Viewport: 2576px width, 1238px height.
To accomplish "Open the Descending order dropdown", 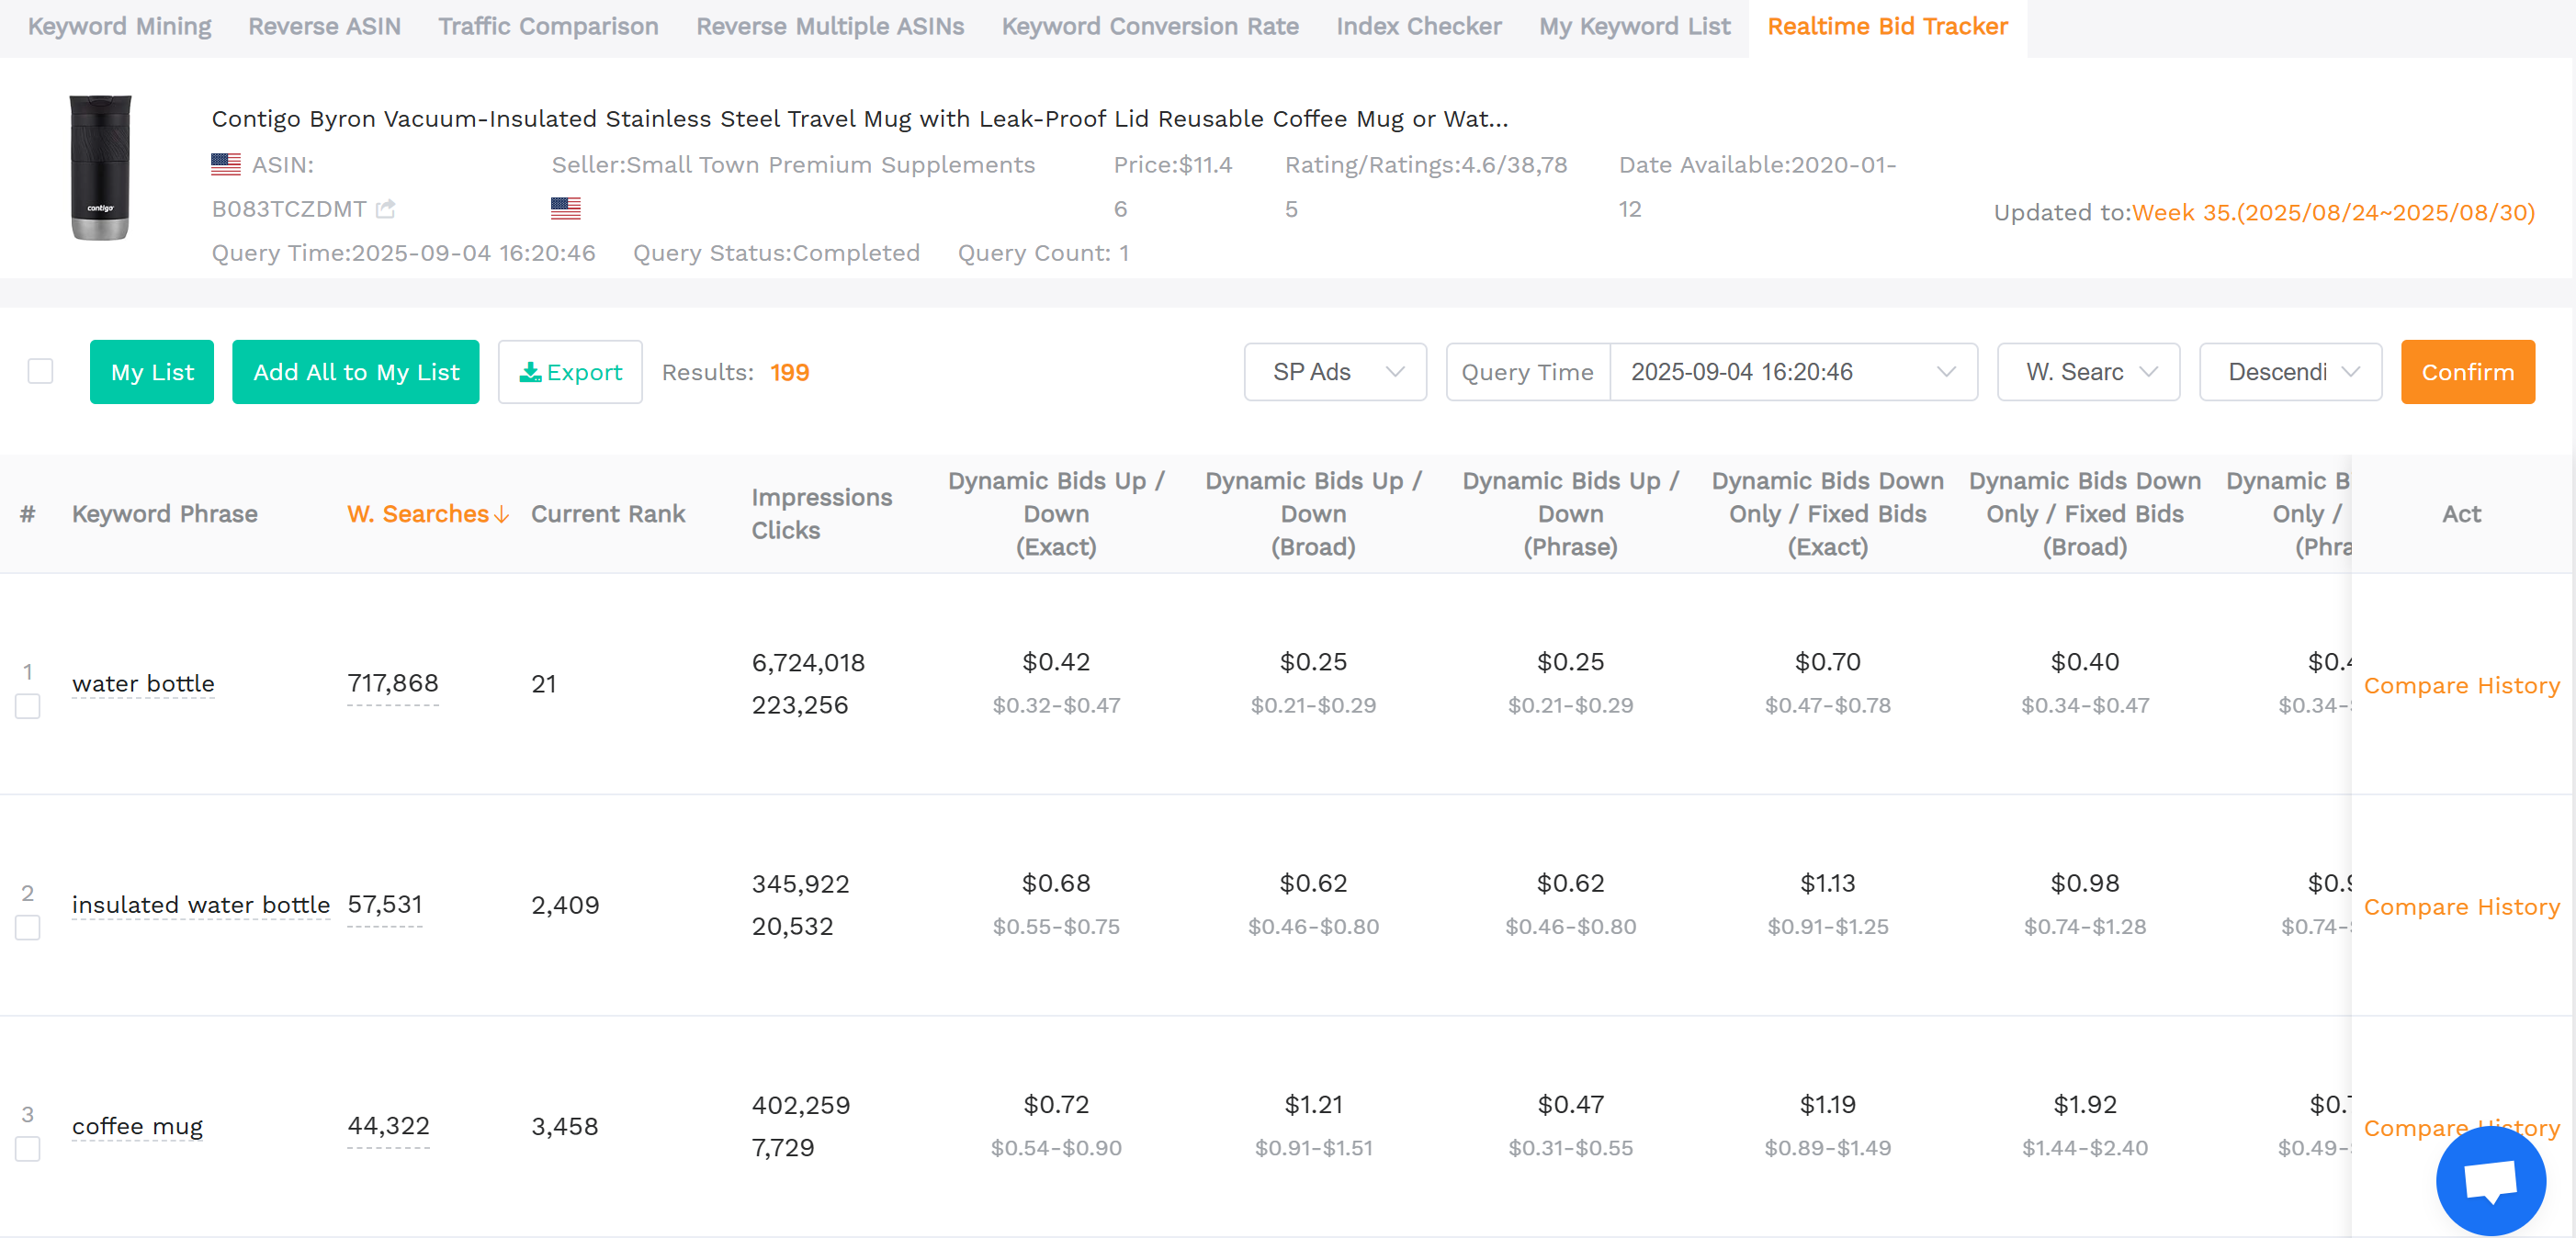I will coord(2290,372).
